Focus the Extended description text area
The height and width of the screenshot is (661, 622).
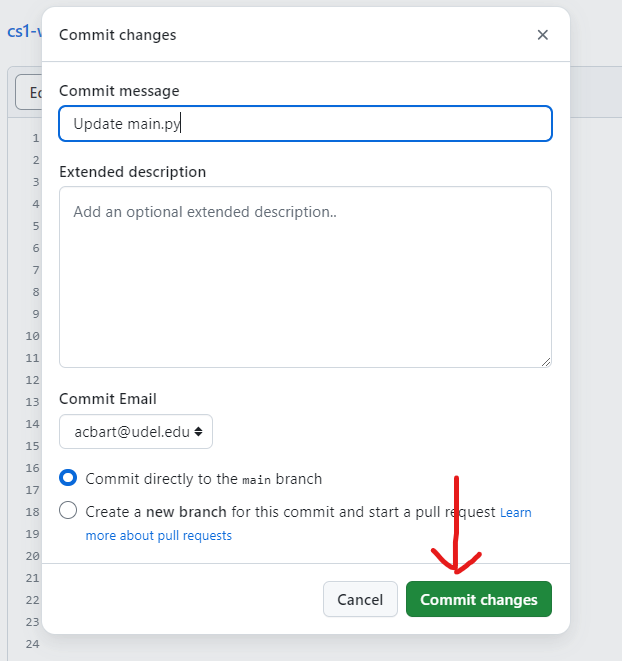305,277
